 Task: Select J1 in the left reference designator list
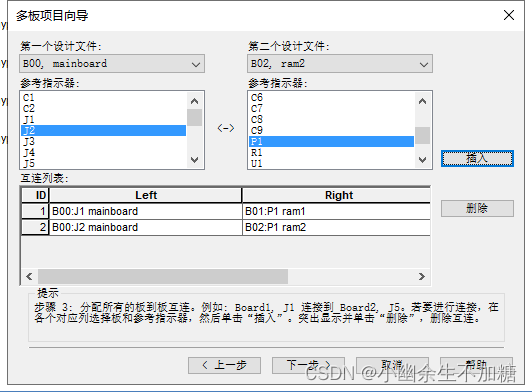pyautogui.click(x=103, y=119)
